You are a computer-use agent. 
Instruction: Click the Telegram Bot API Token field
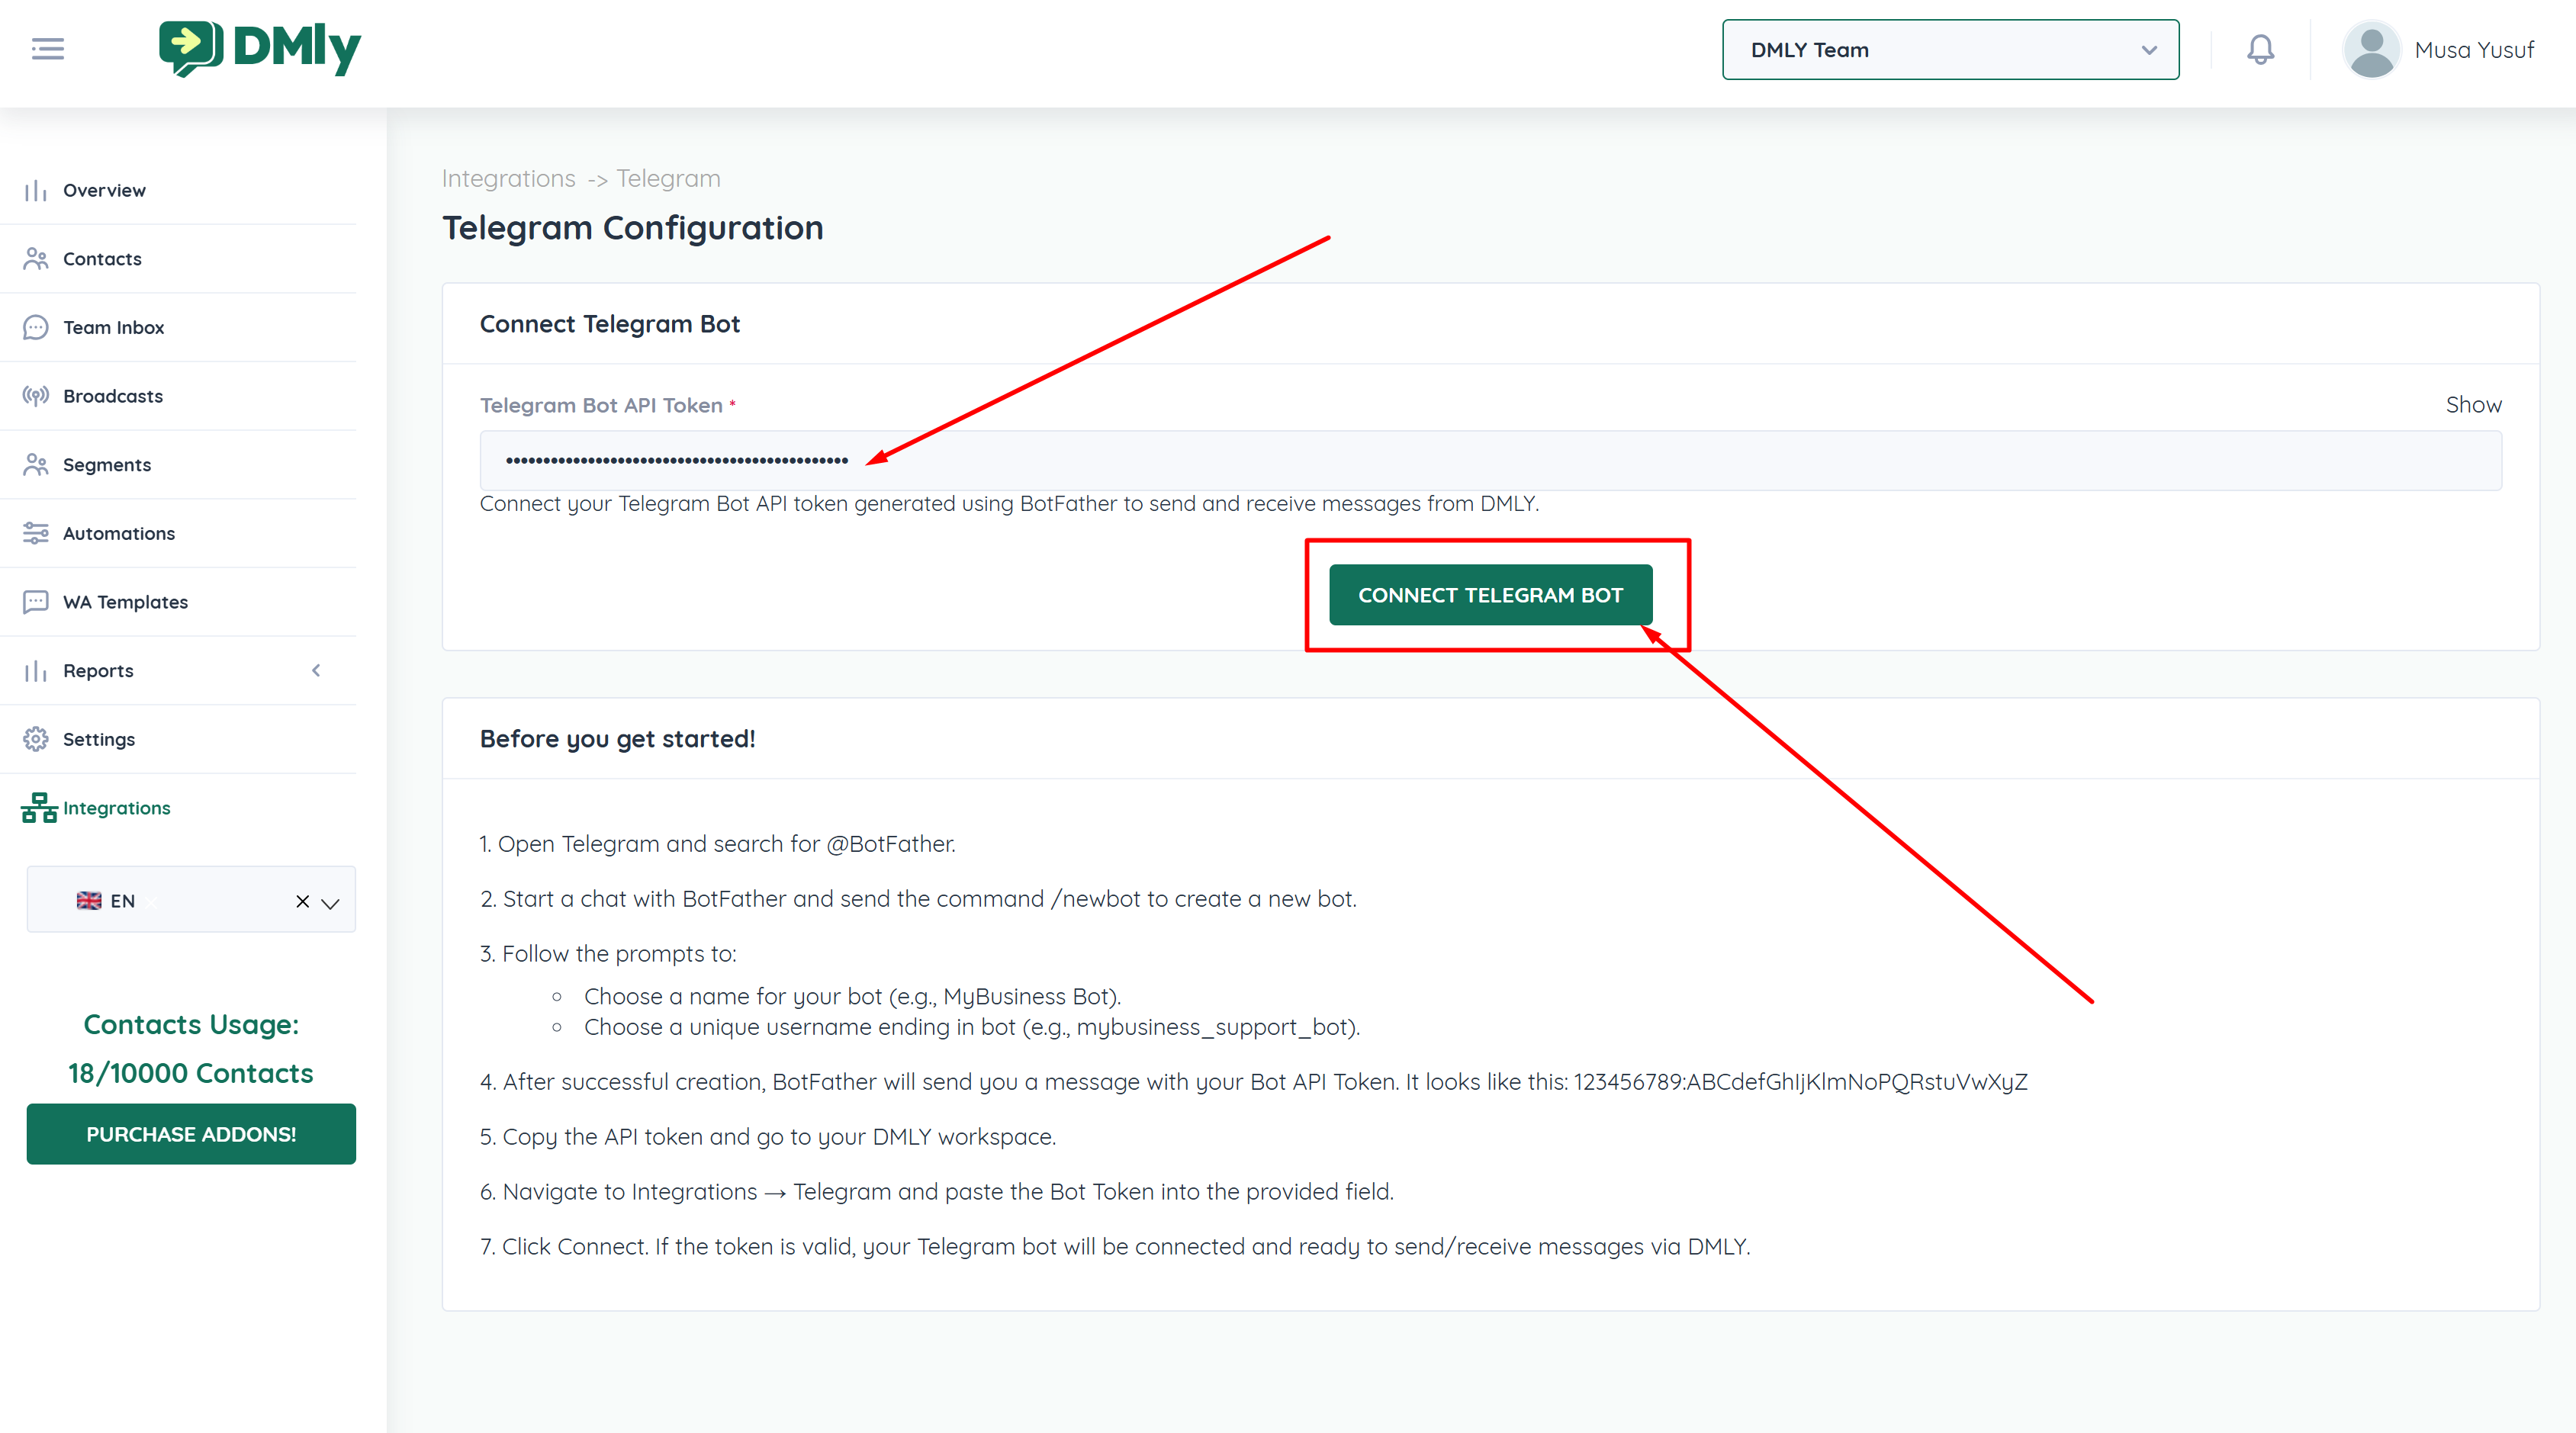[1490, 461]
